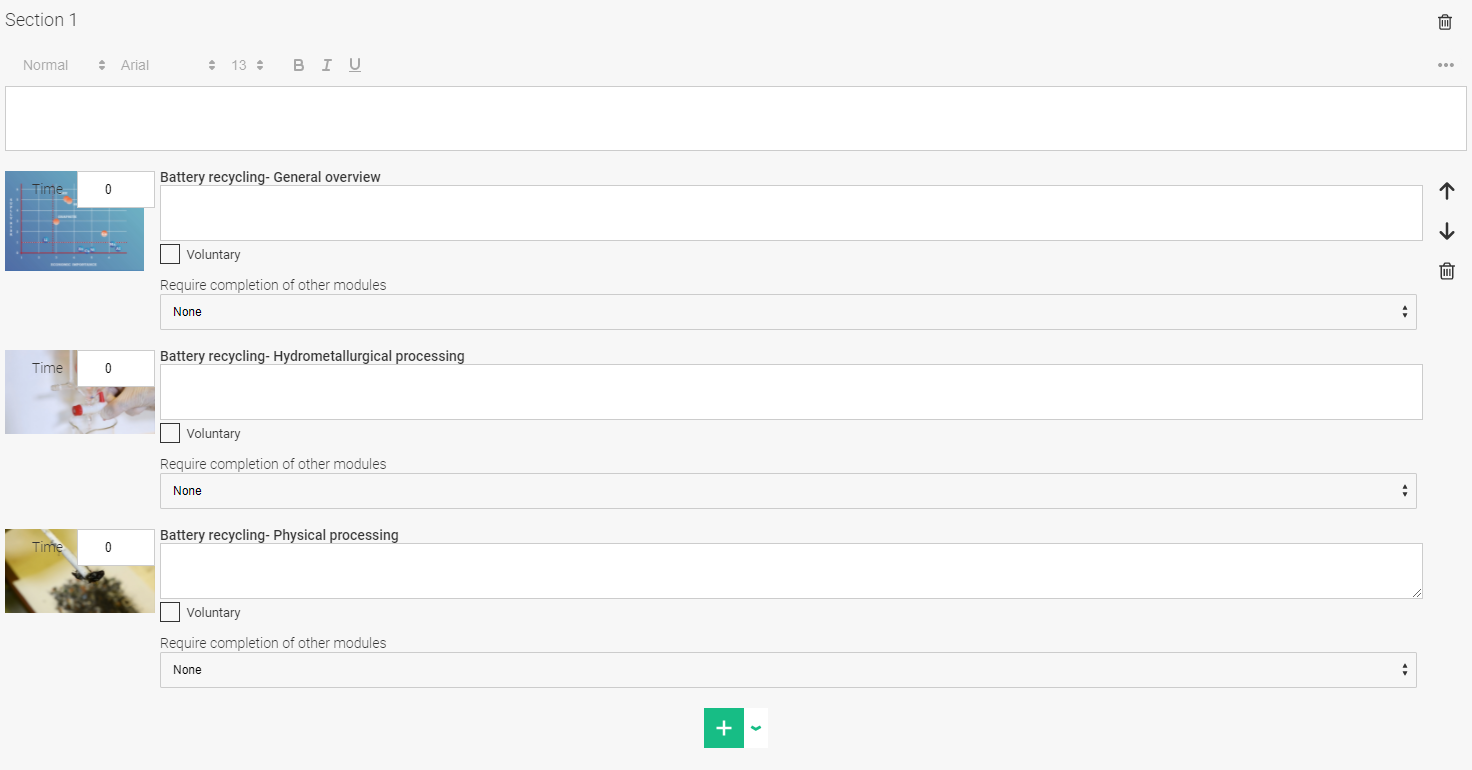This screenshot has width=1472, height=770.
Task: Click the green plus add button
Action: pyautogui.click(x=724, y=728)
